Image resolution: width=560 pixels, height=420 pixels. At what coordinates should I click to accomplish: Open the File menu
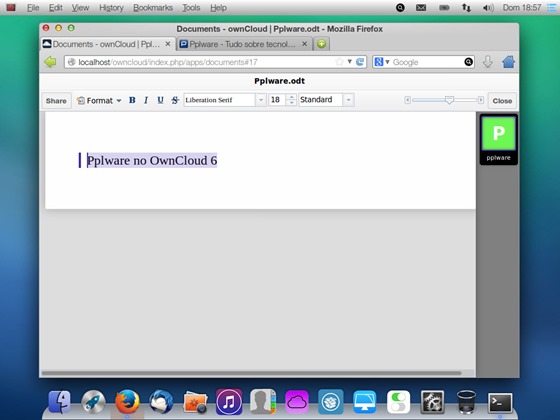click(x=33, y=8)
